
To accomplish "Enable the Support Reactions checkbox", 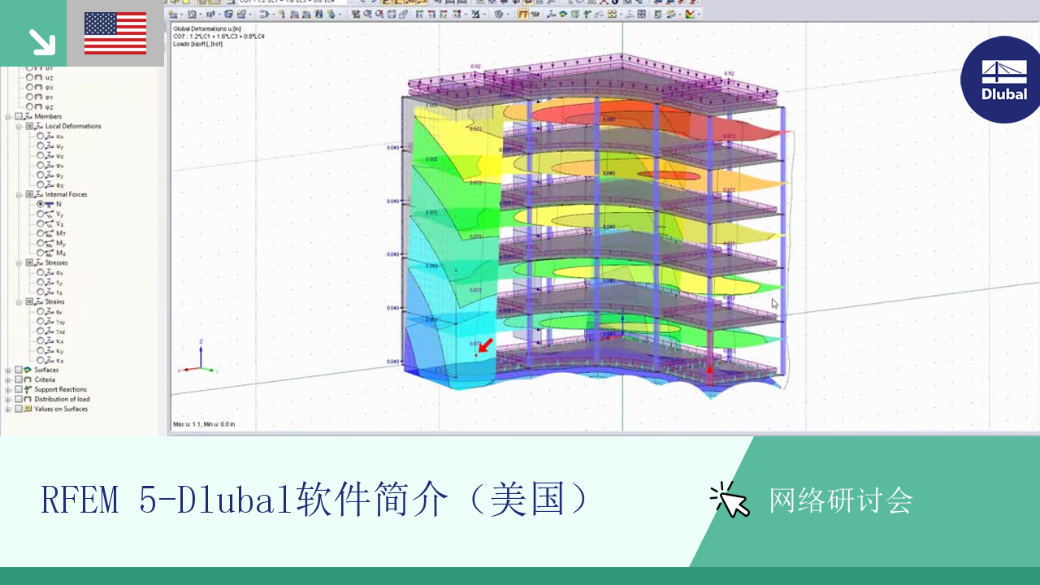I will tap(19, 389).
